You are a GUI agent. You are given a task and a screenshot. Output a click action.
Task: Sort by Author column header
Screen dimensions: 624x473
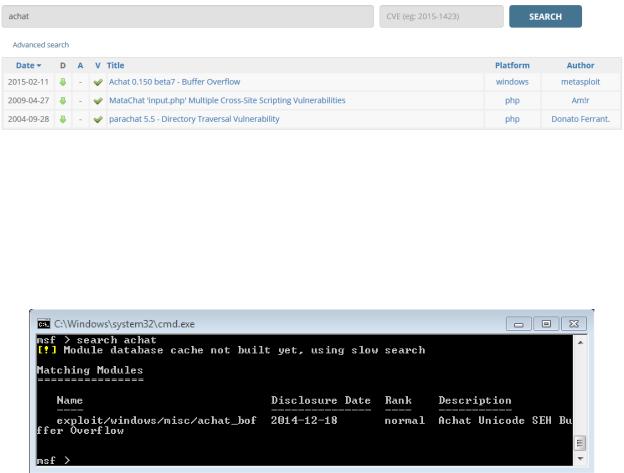(x=580, y=65)
